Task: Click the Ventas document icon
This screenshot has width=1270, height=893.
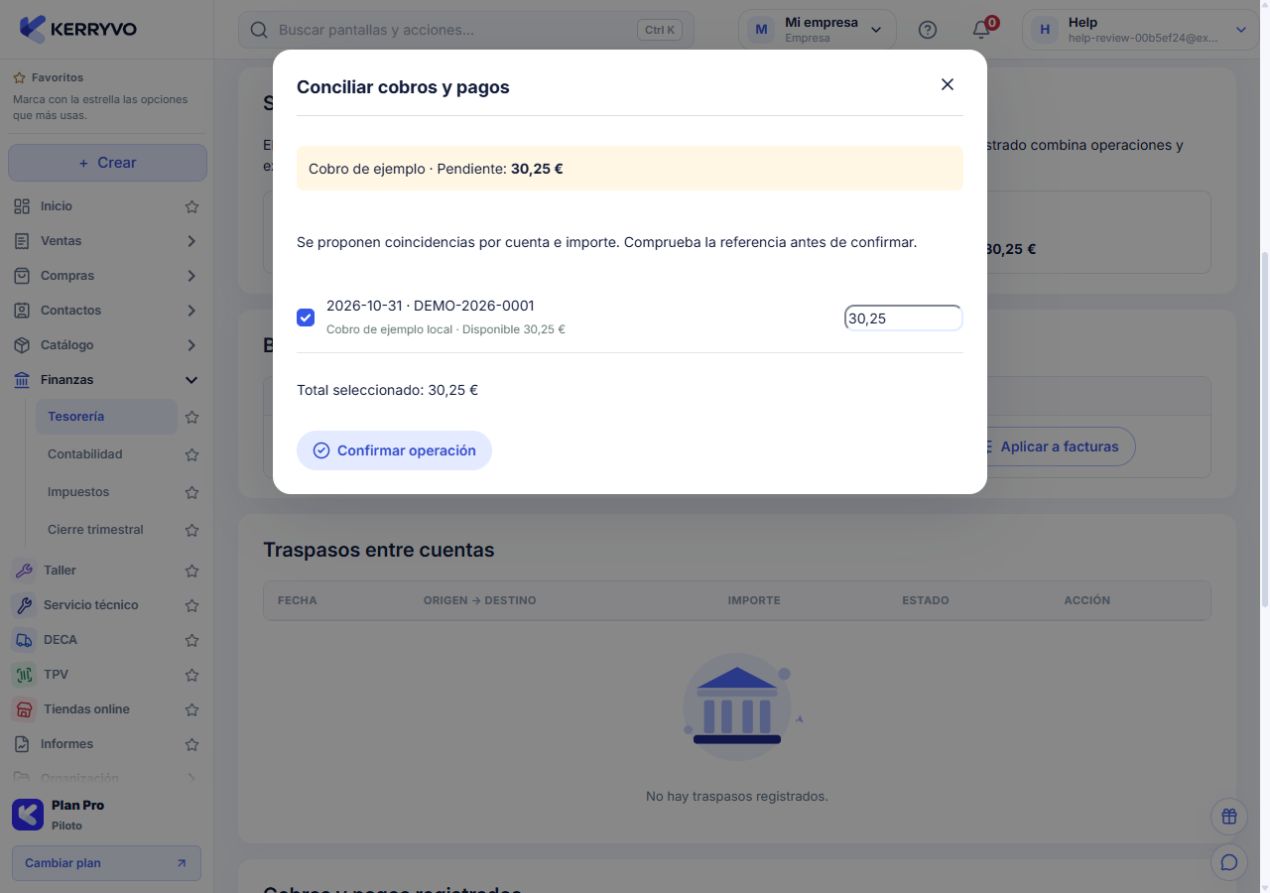Action: coord(22,241)
